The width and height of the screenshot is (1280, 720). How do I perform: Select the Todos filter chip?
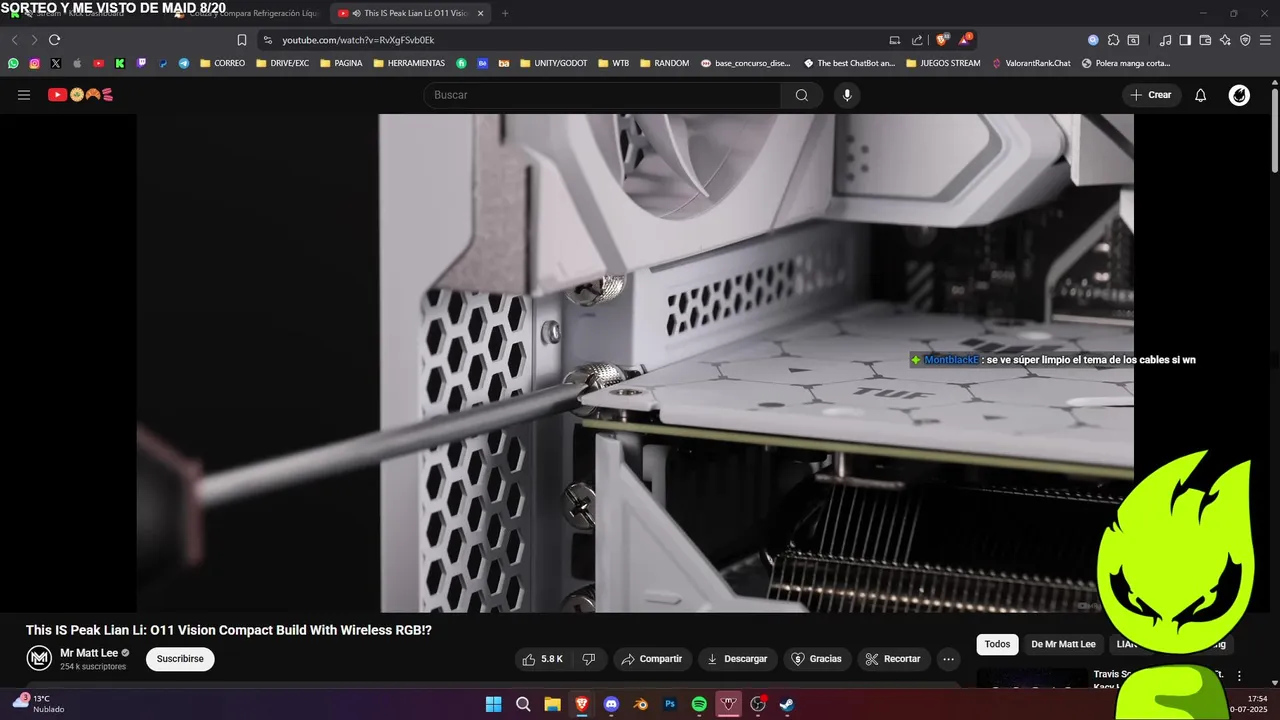(x=997, y=644)
